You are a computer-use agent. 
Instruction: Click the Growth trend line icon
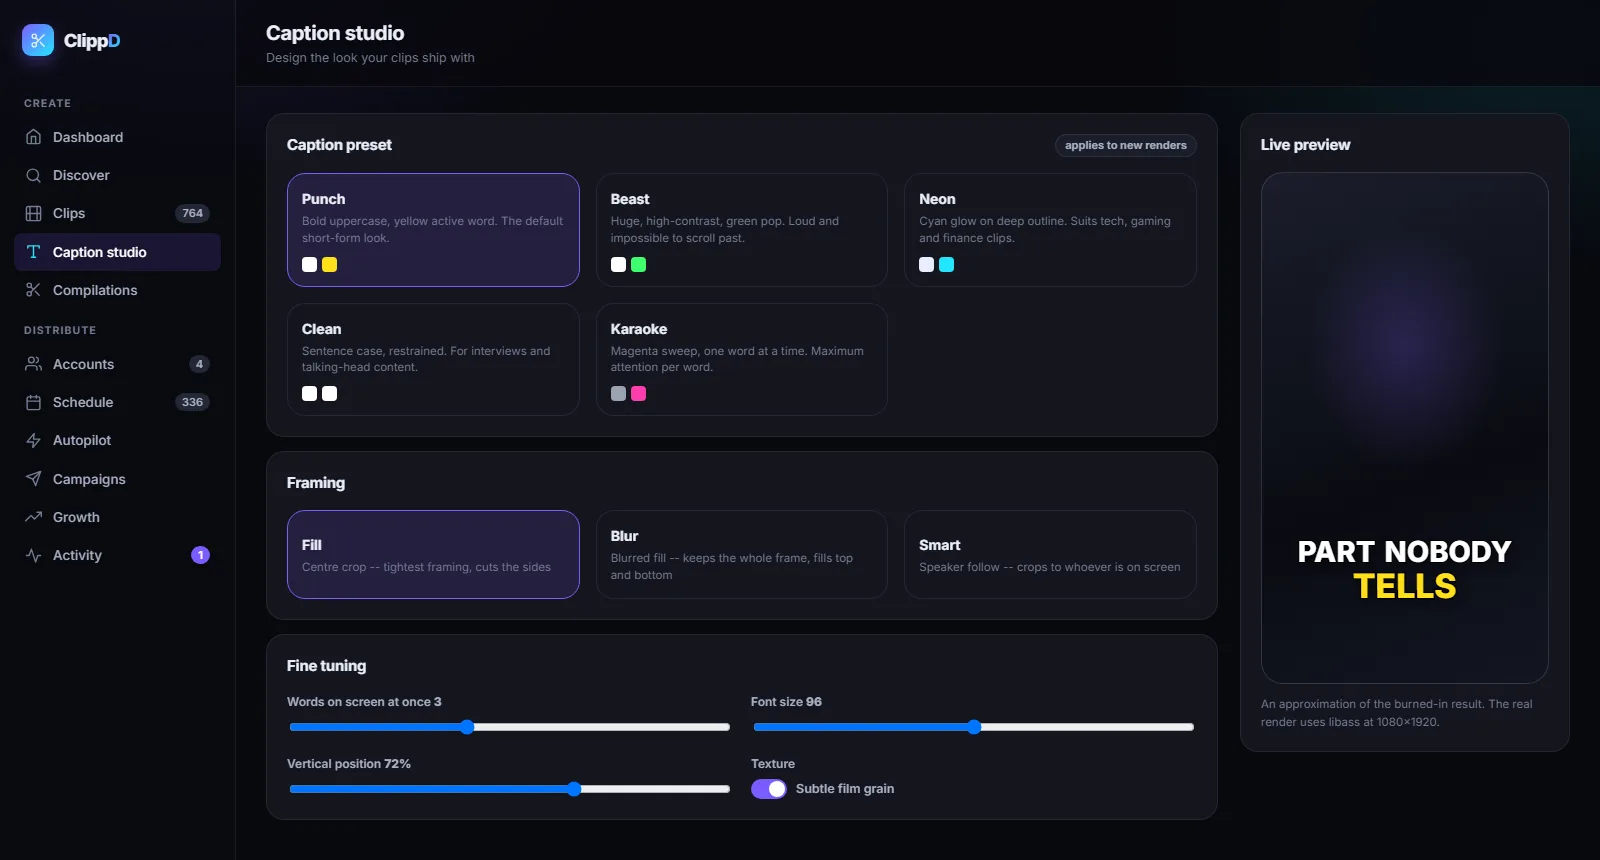(33, 517)
